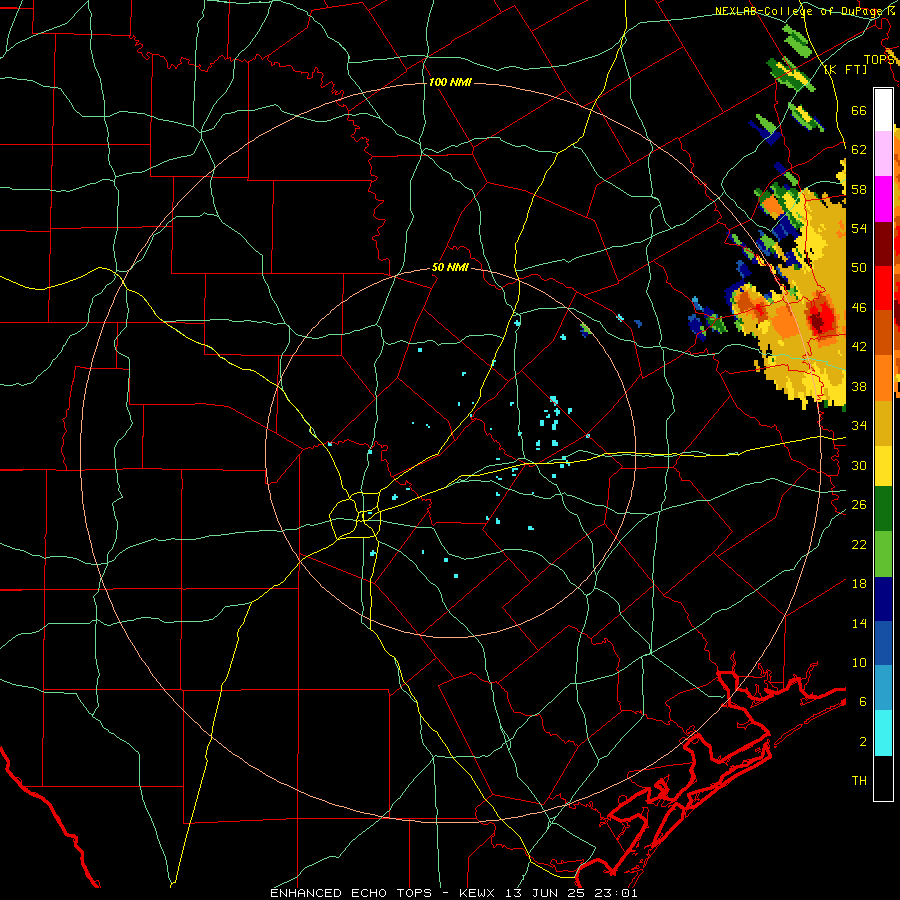900x900 pixels.
Task: Click the 13 JUN 25 date stamp
Action: point(546,893)
